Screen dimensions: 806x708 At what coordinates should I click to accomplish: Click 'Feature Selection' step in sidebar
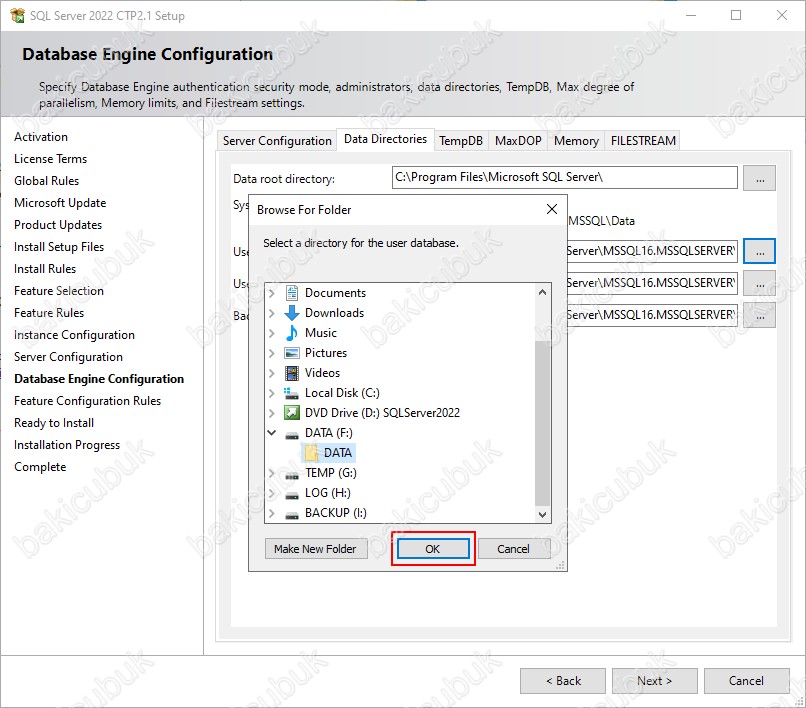pos(59,291)
